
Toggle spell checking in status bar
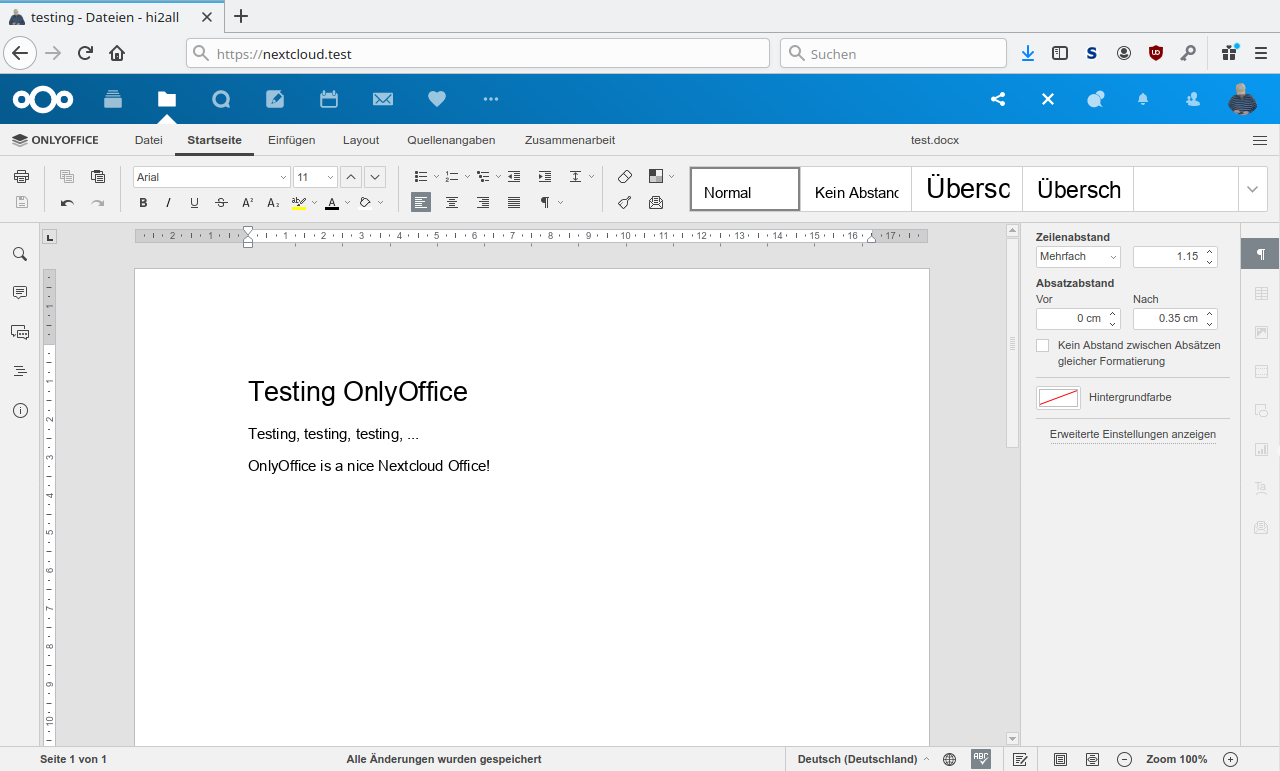pos(981,759)
